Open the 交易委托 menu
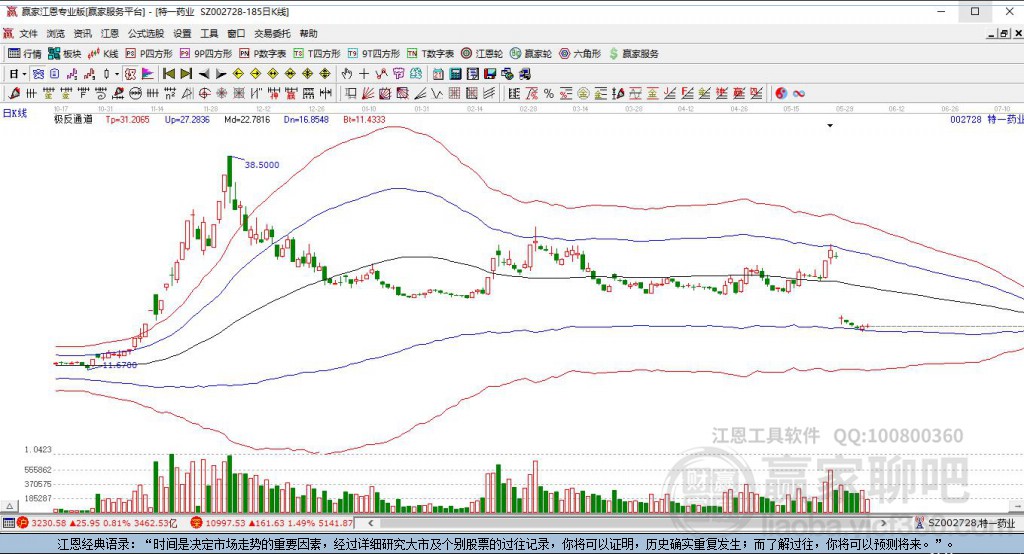The width and height of the screenshot is (1024, 554). tap(272, 33)
